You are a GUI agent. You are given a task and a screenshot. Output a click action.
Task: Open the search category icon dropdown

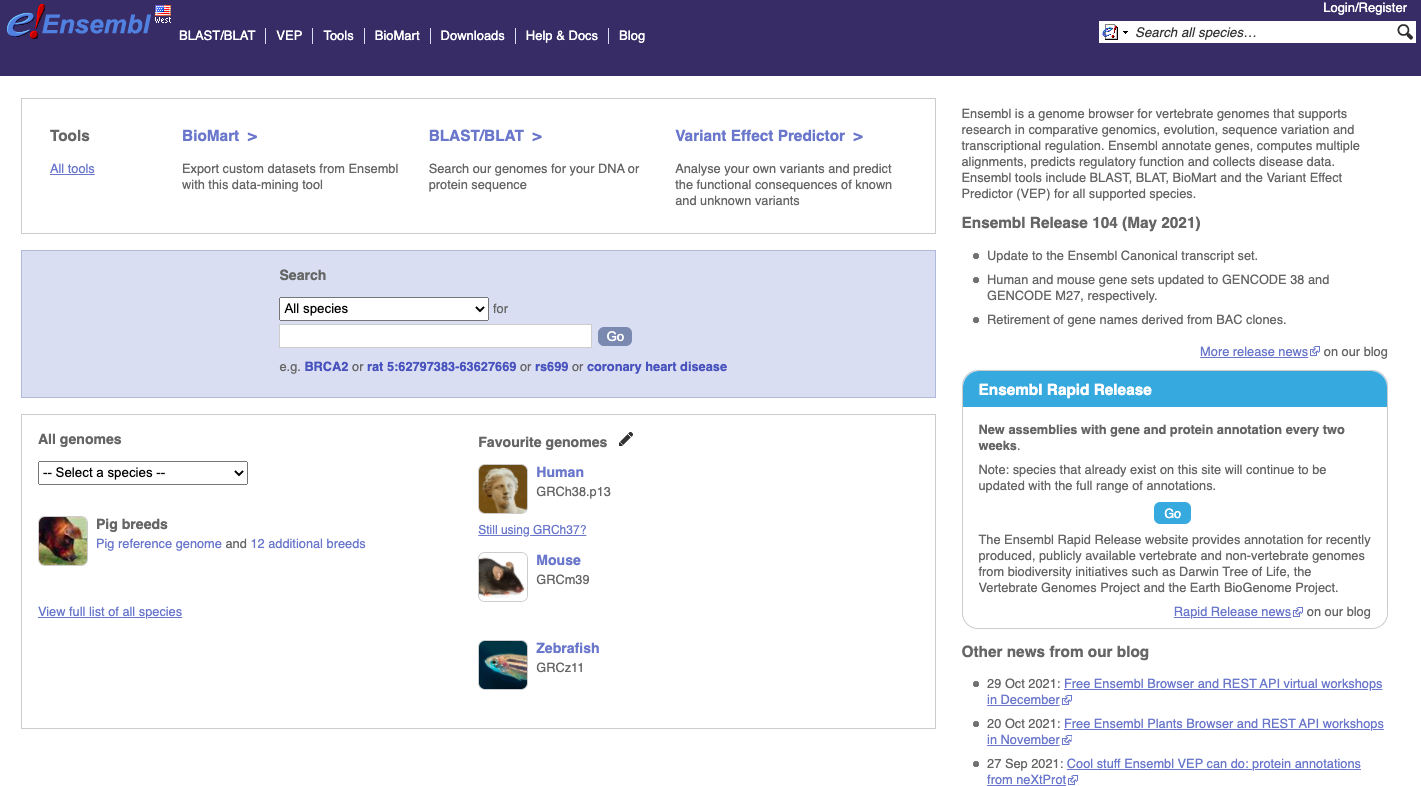tap(1115, 33)
